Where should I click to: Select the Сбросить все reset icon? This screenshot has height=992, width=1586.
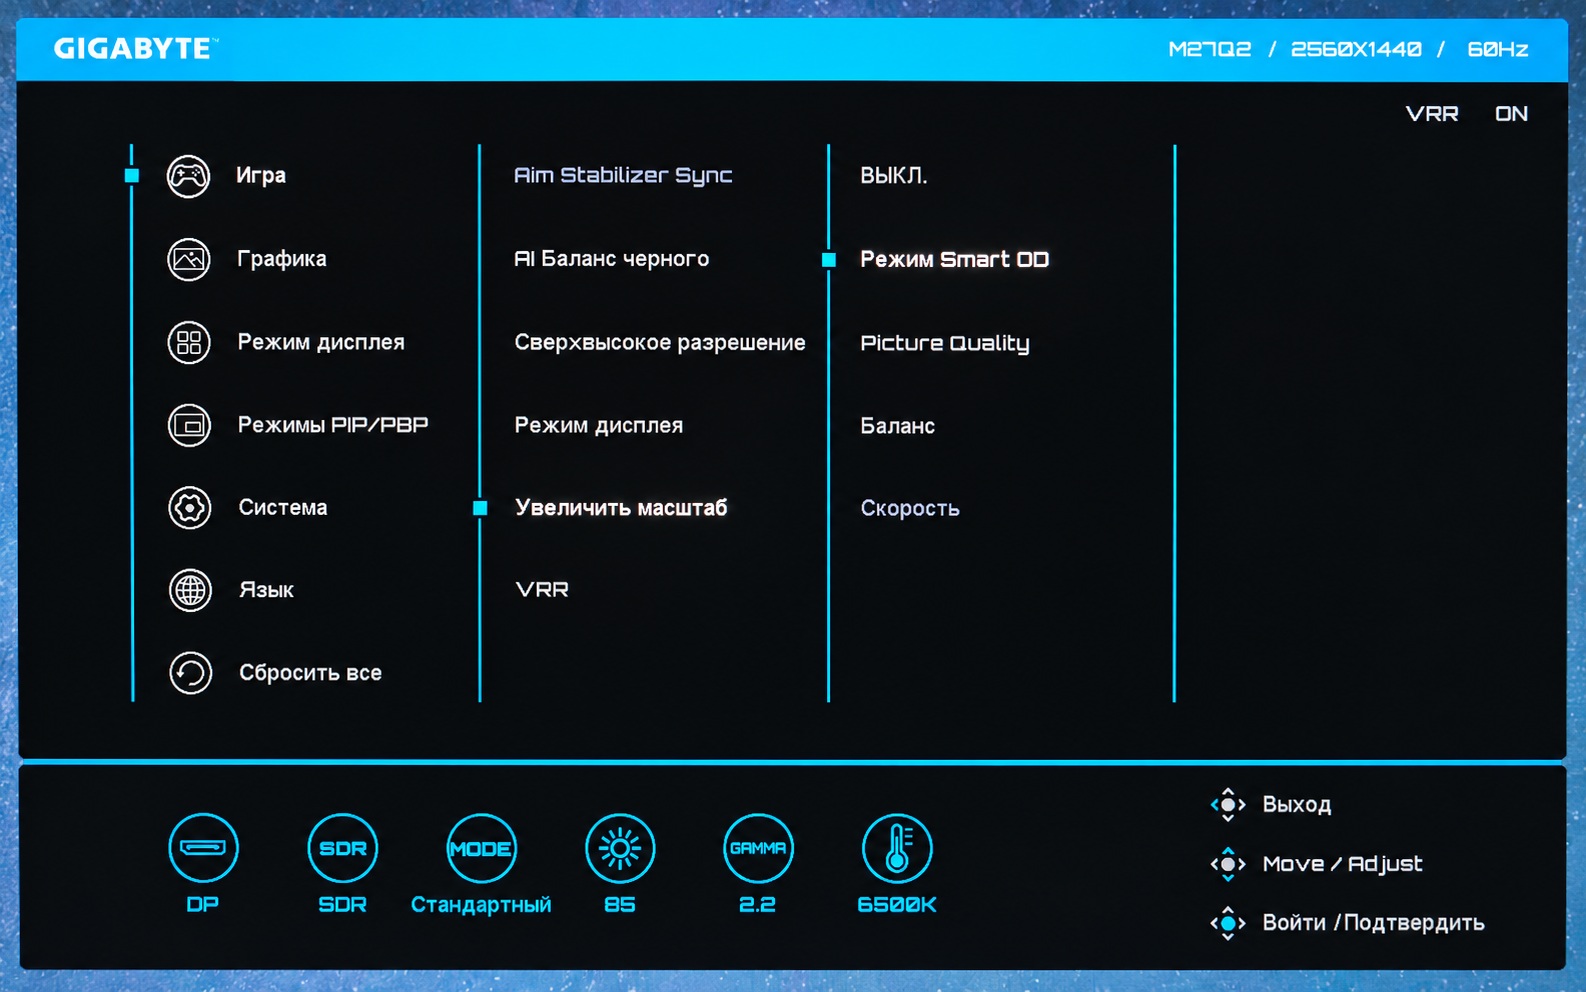tap(190, 673)
